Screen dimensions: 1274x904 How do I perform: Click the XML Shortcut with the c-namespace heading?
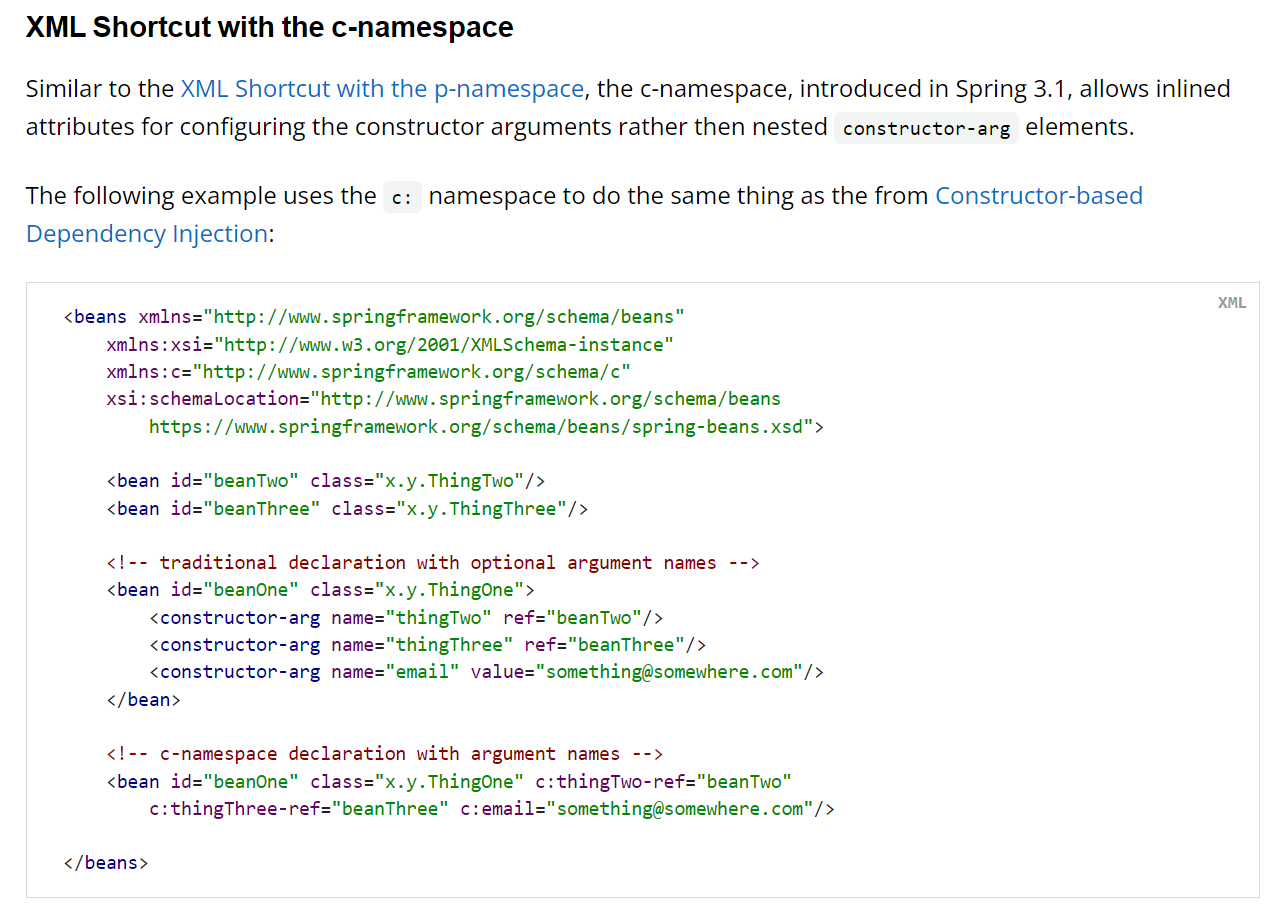[269, 27]
